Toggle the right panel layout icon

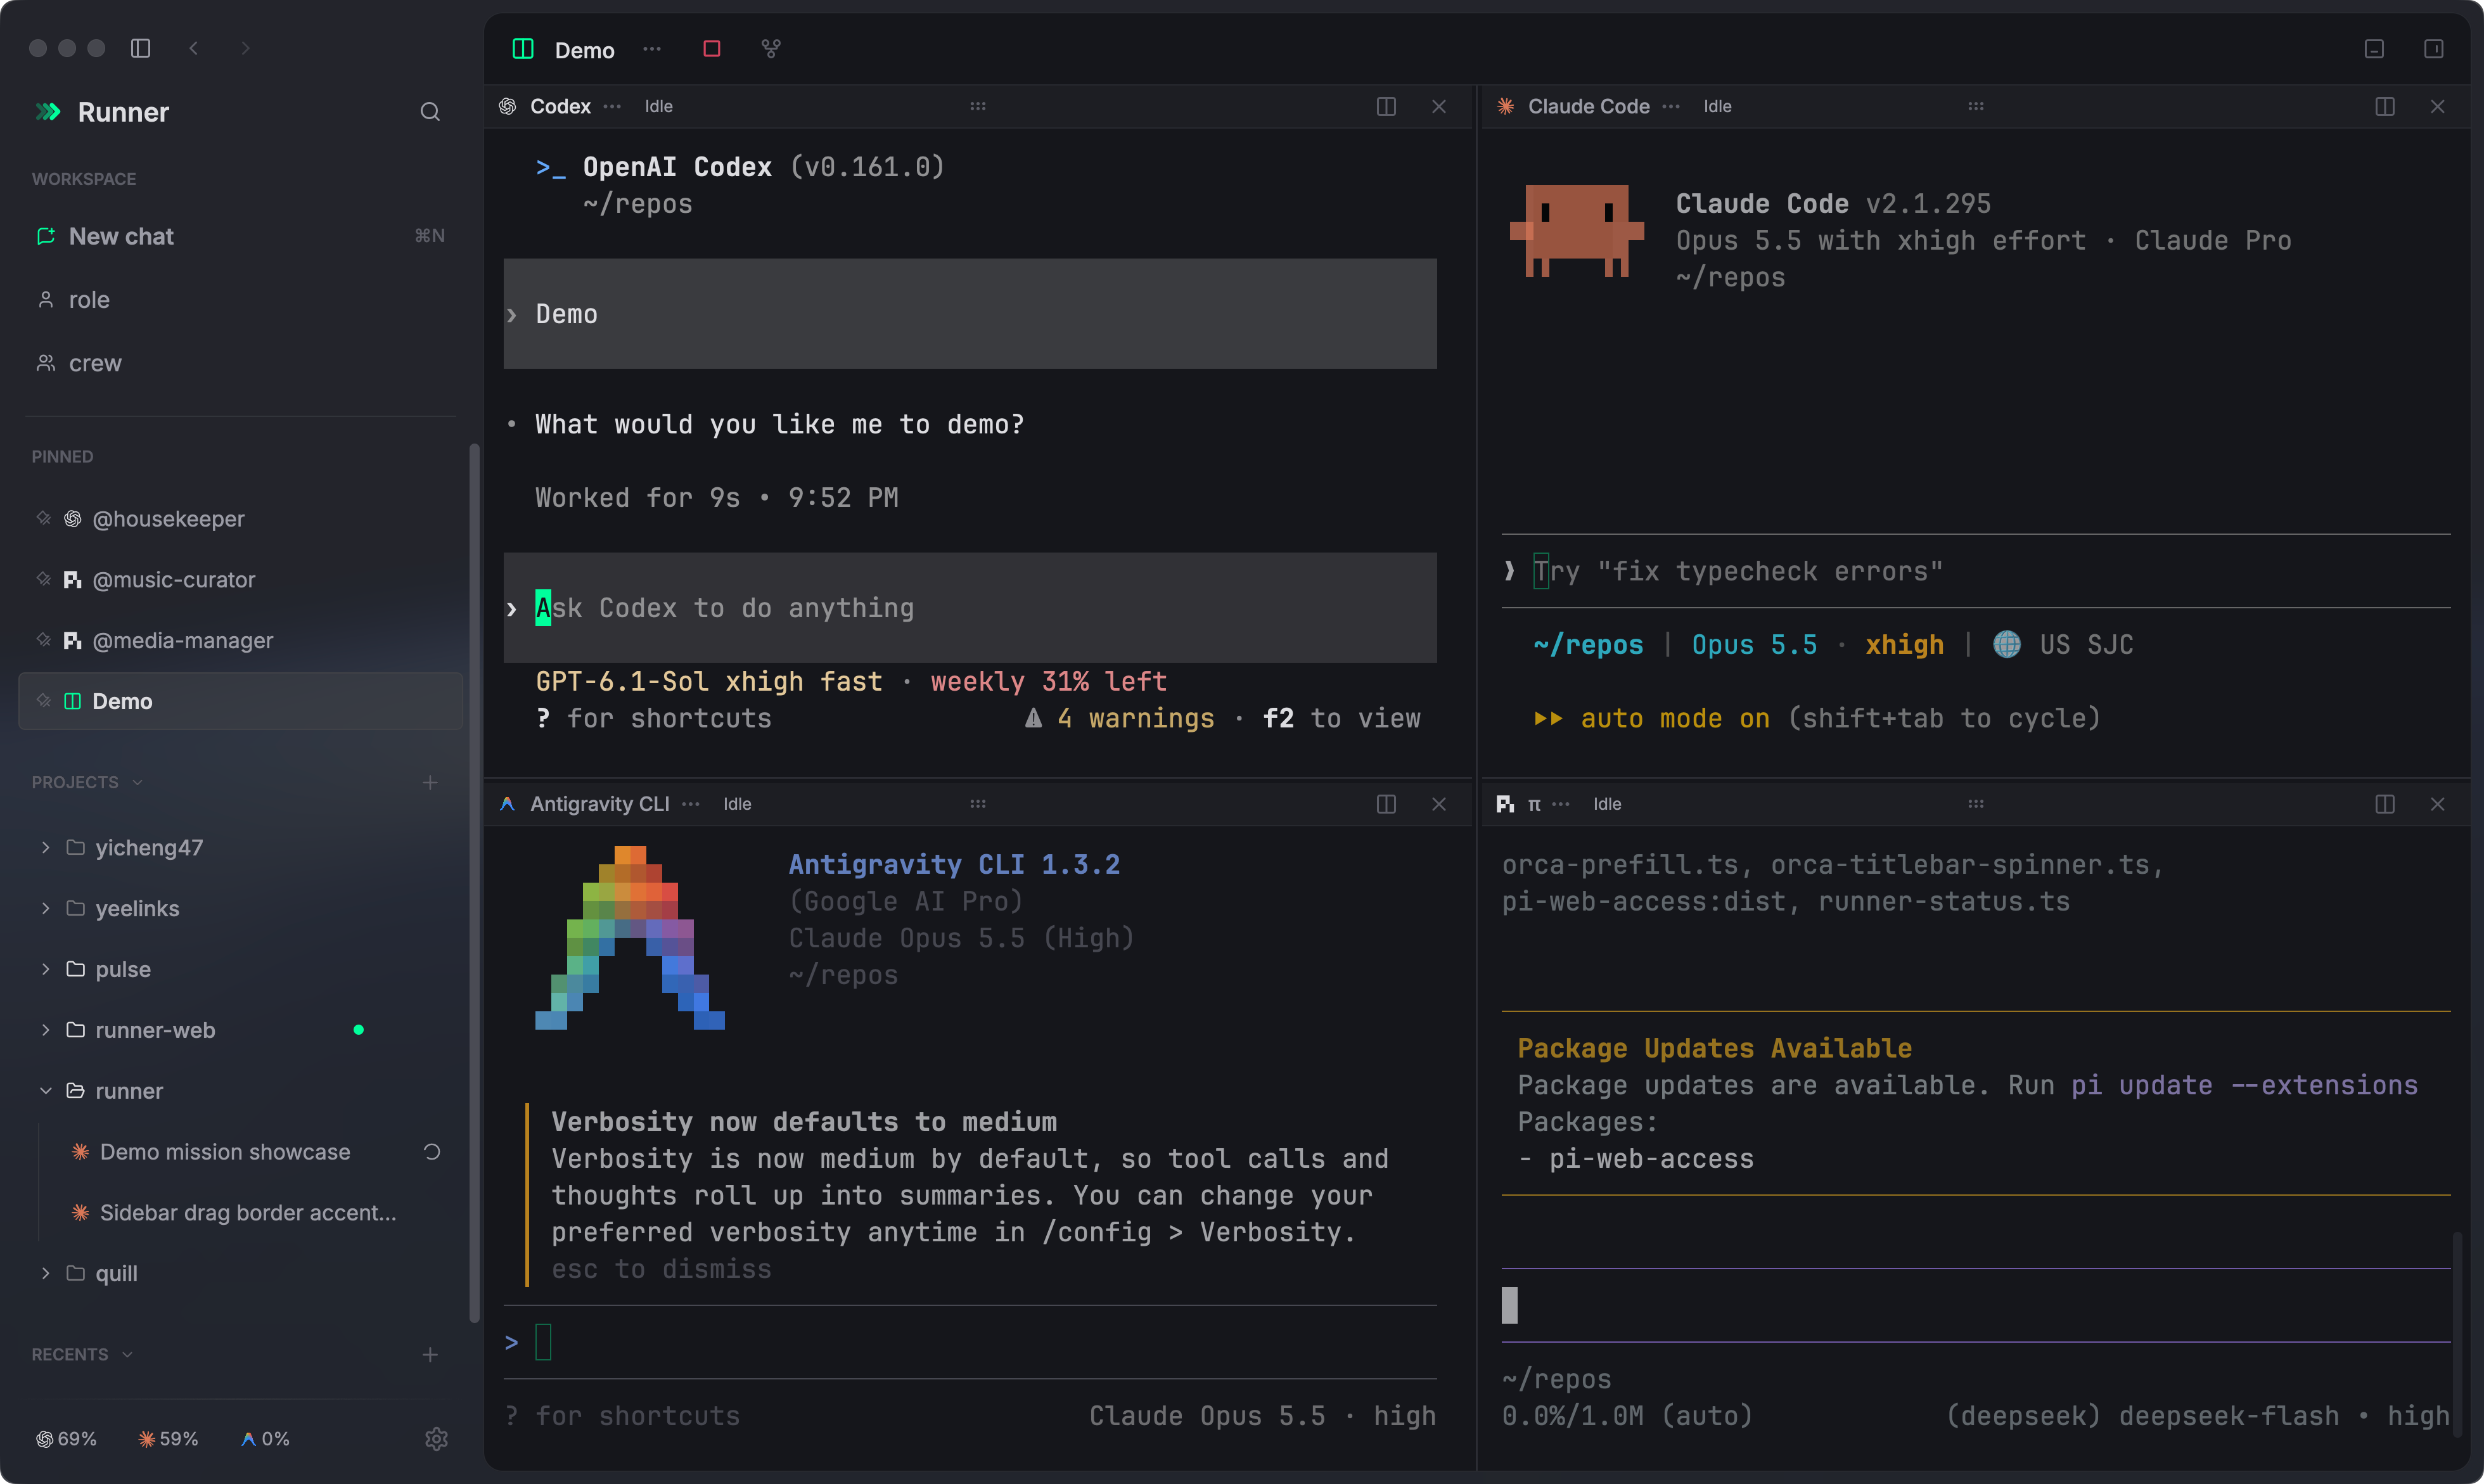2434,49
